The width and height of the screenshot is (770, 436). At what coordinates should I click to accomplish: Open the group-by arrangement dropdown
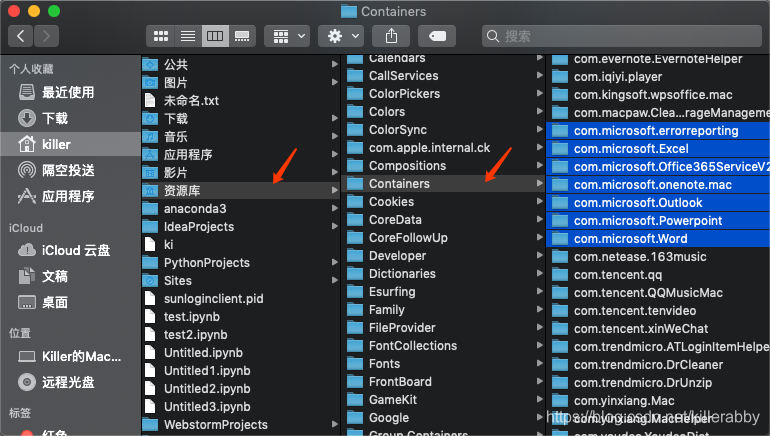(x=287, y=36)
